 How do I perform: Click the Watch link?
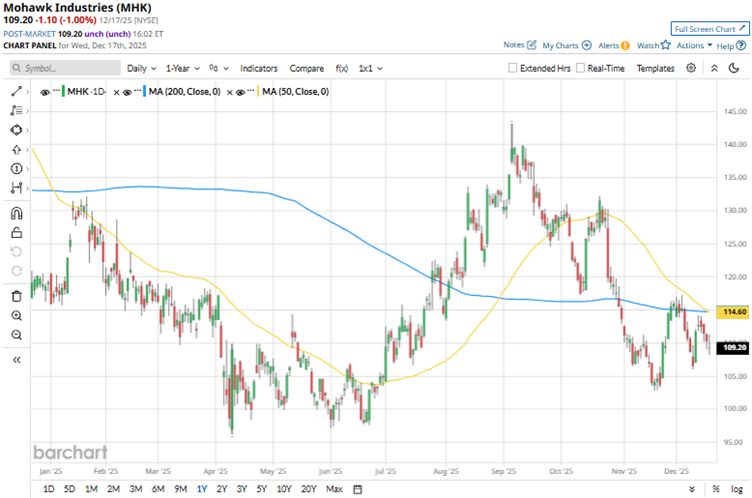[647, 45]
